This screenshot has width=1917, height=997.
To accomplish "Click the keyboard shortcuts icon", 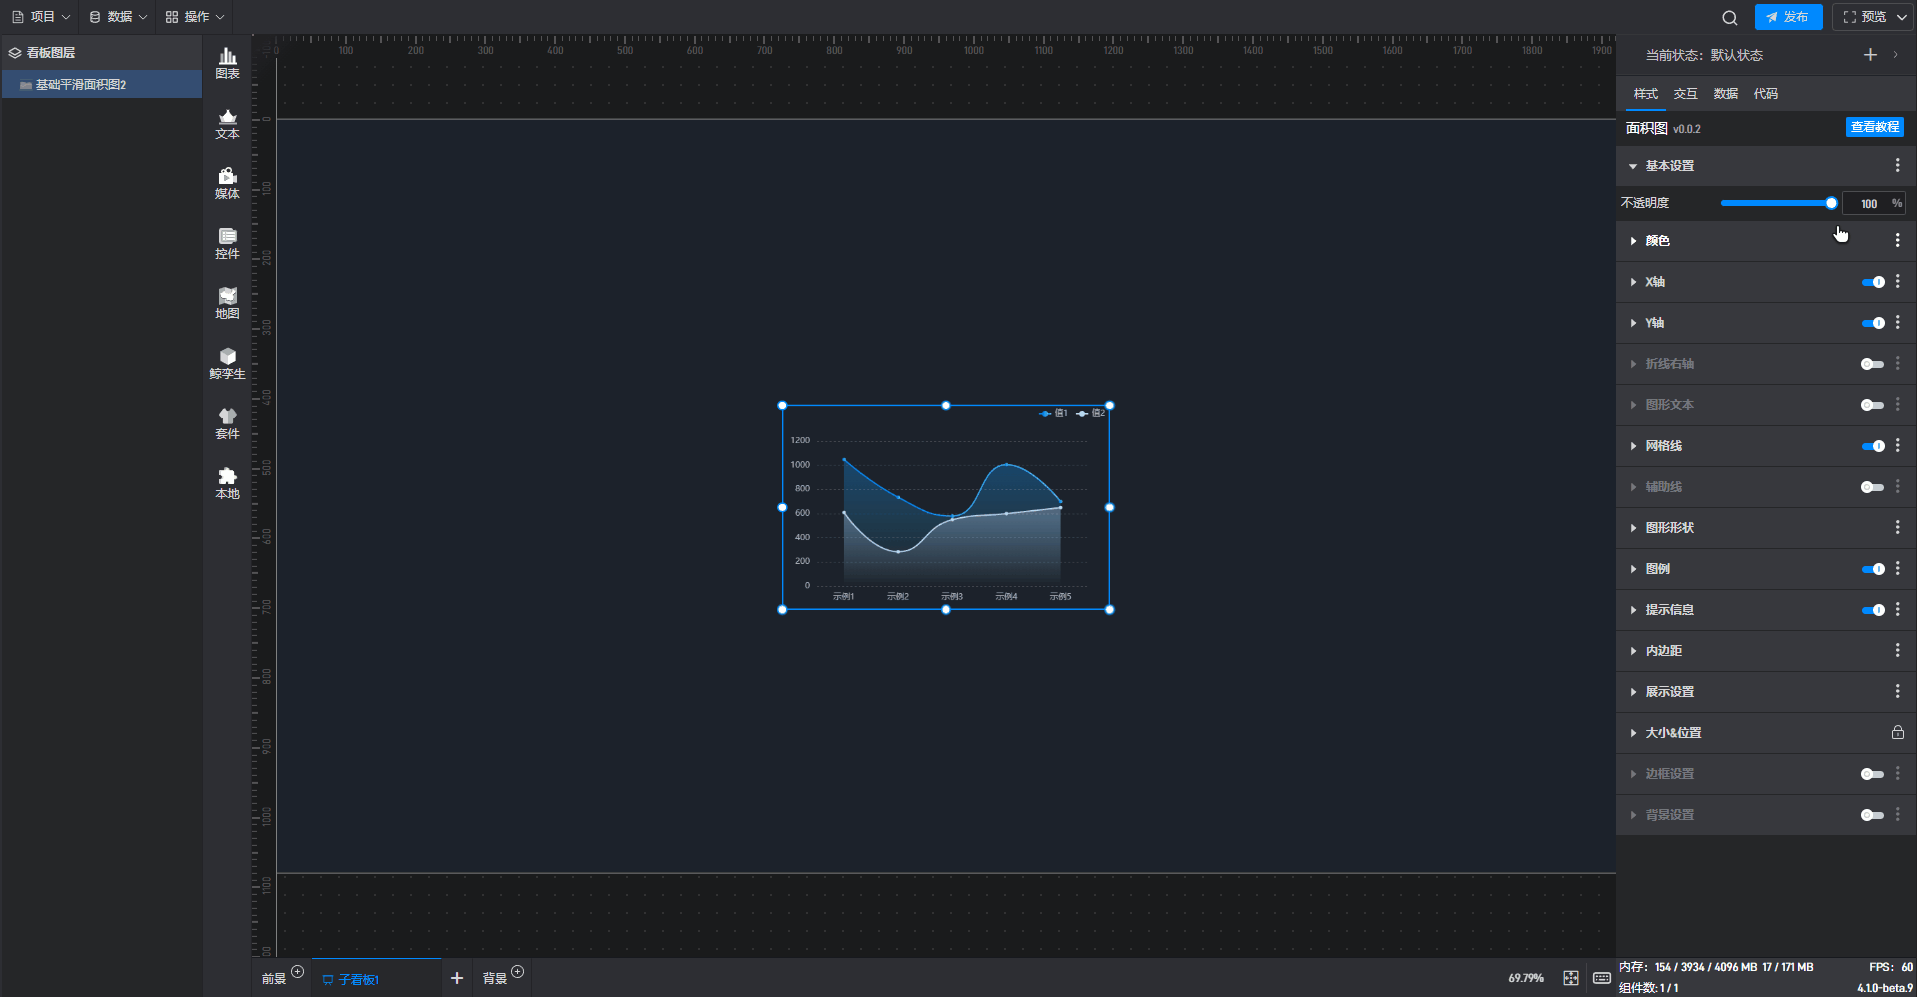I will (x=1601, y=978).
